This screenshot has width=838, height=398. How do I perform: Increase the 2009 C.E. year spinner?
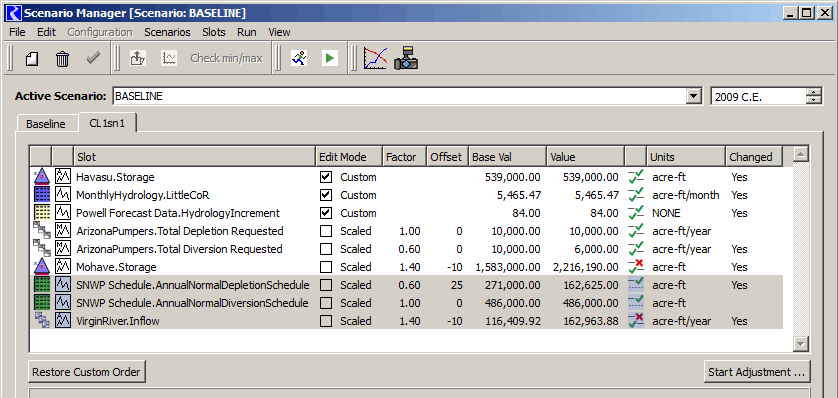pyautogui.click(x=813, y=92)
